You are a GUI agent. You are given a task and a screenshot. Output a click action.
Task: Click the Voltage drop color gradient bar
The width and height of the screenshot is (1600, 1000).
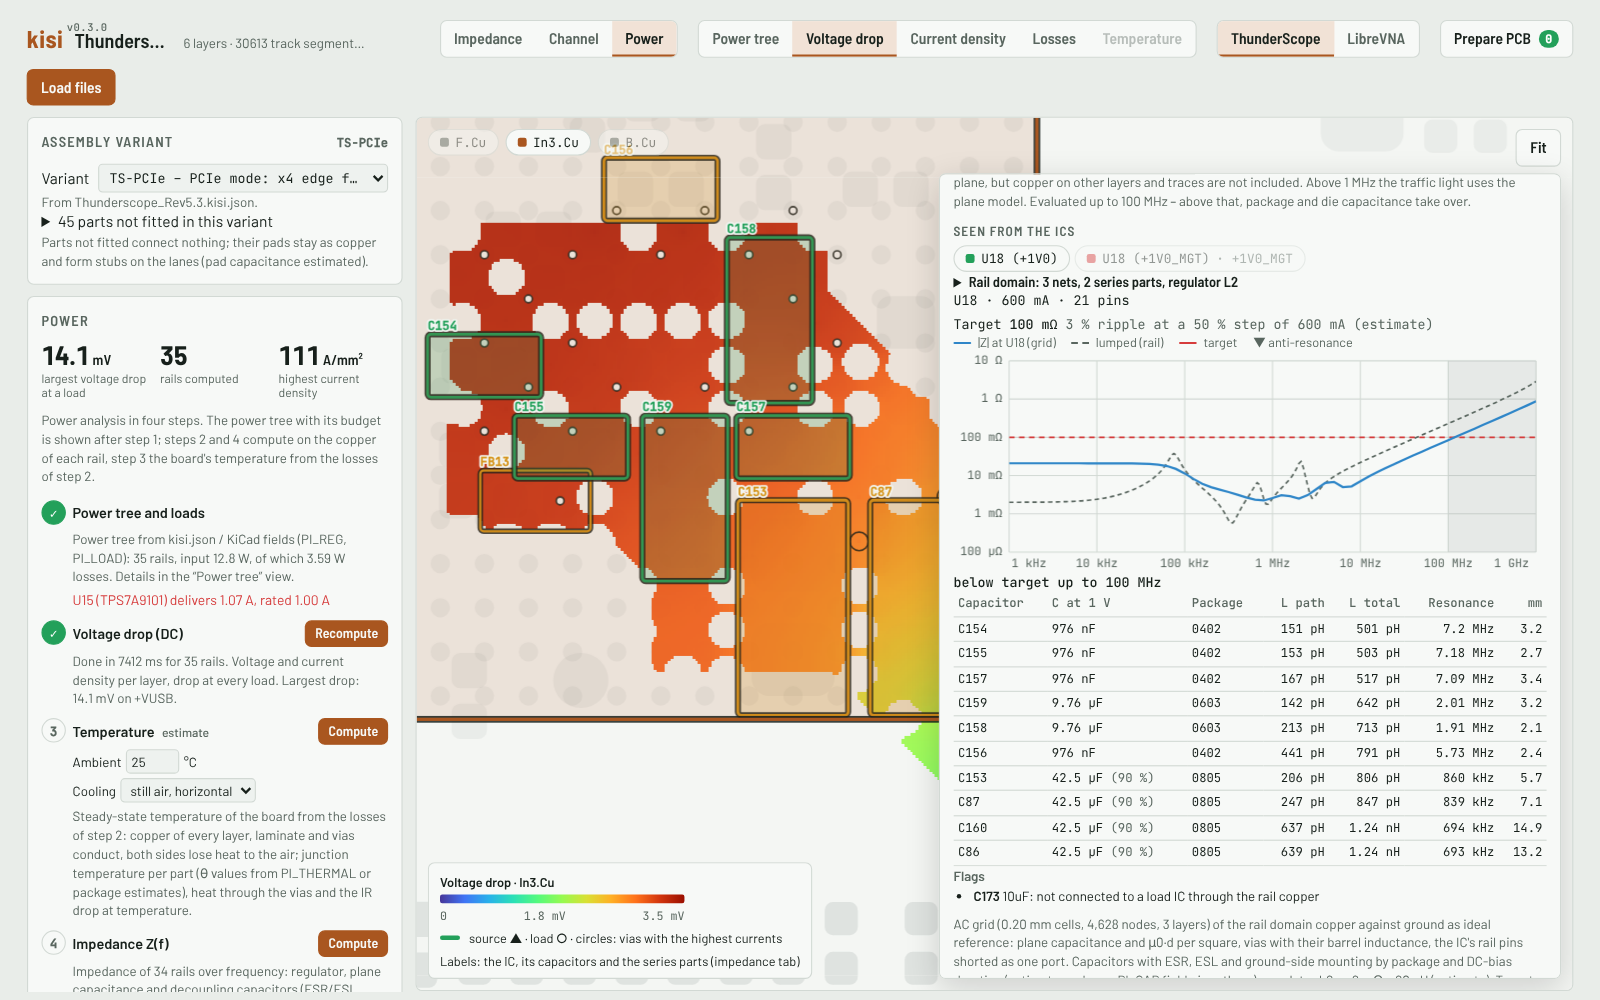[562, 899]
